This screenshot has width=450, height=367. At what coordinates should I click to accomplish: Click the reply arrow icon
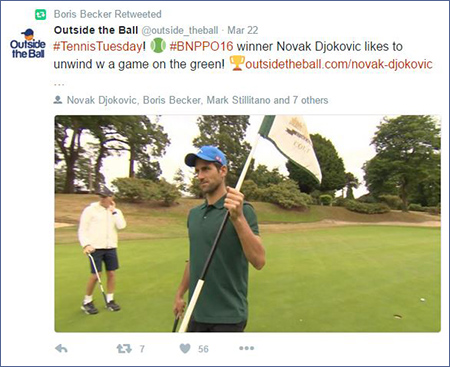coord(61,349)
